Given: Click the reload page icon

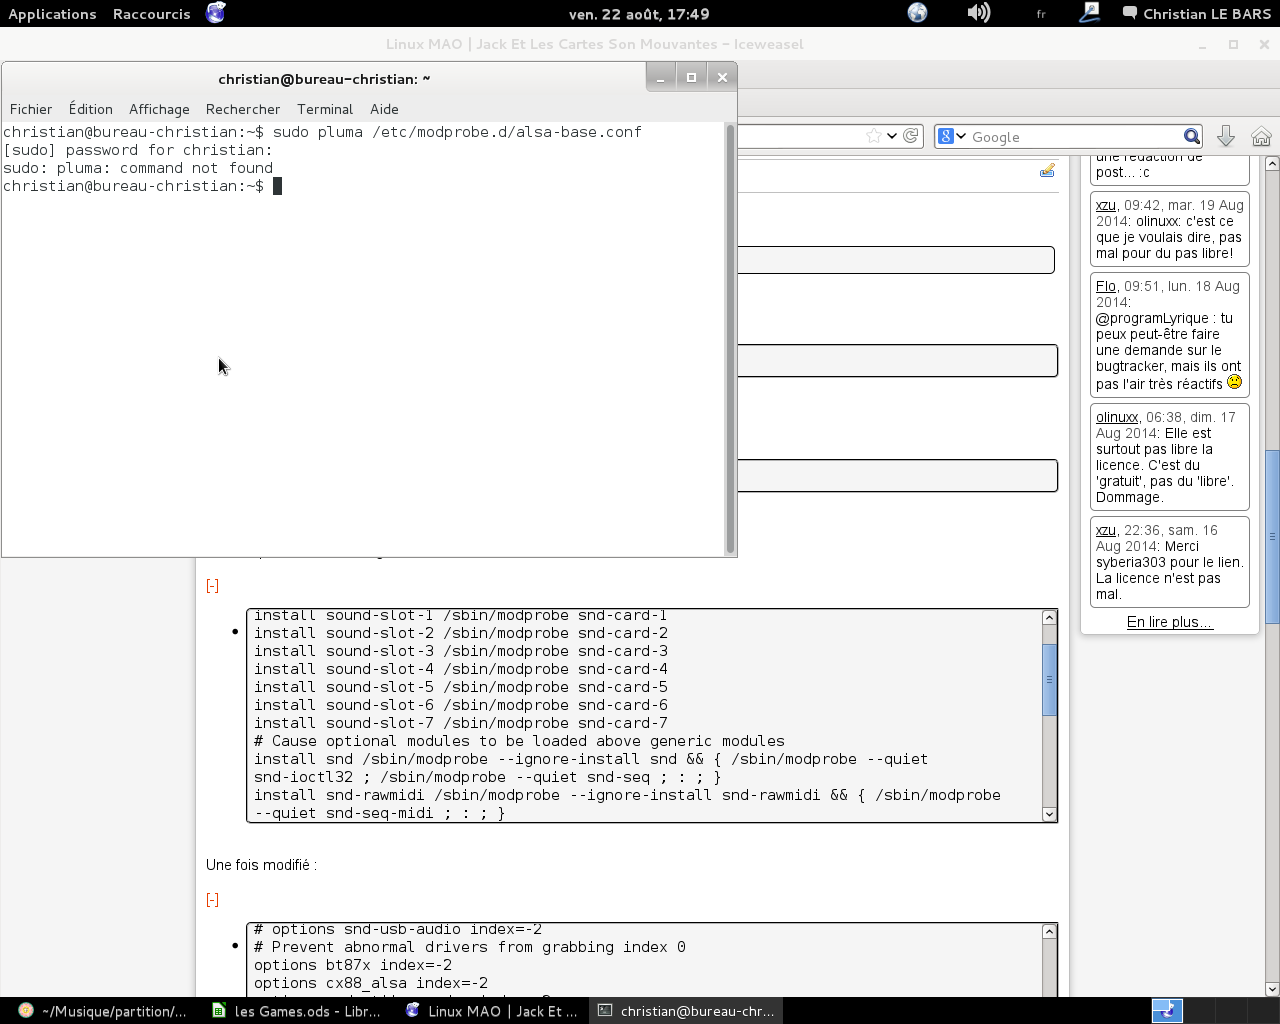Looking at the screenshot, I should coord(911,136).
